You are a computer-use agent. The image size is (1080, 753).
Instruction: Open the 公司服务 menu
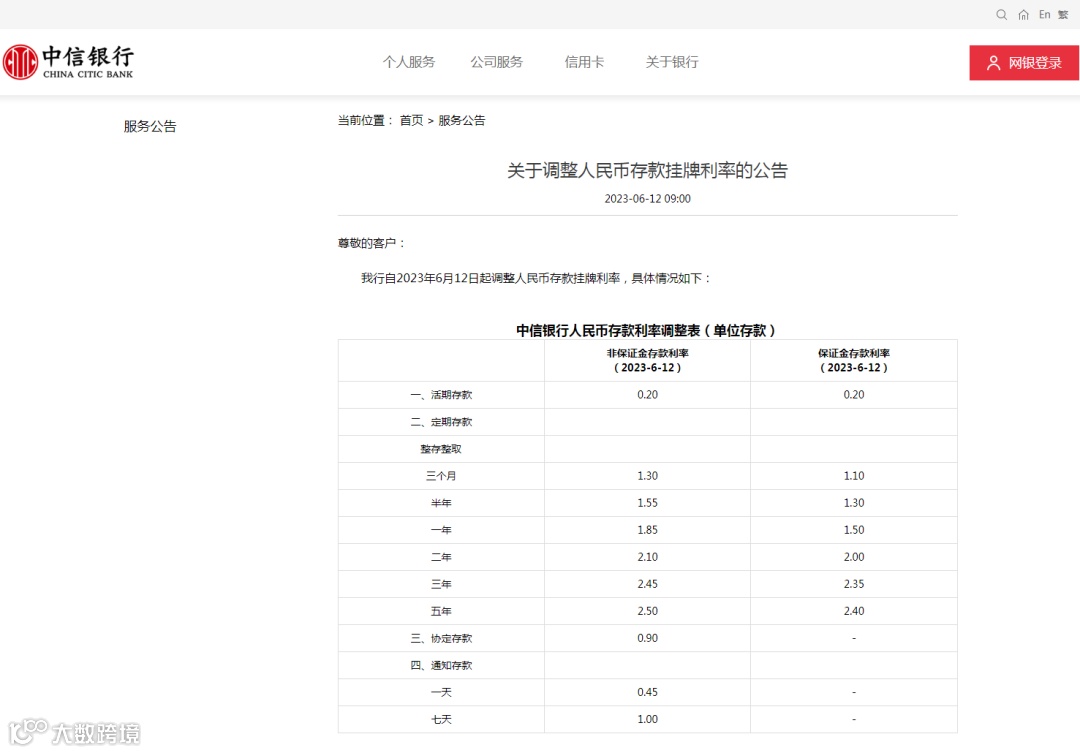[x=497, y=62]
